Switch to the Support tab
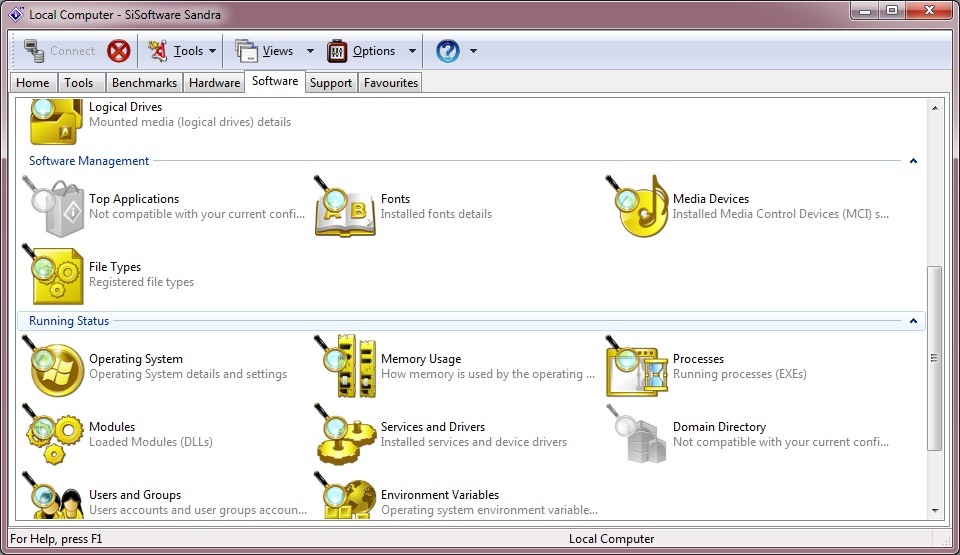Screen dimensions: 960x555 point(331,83)
